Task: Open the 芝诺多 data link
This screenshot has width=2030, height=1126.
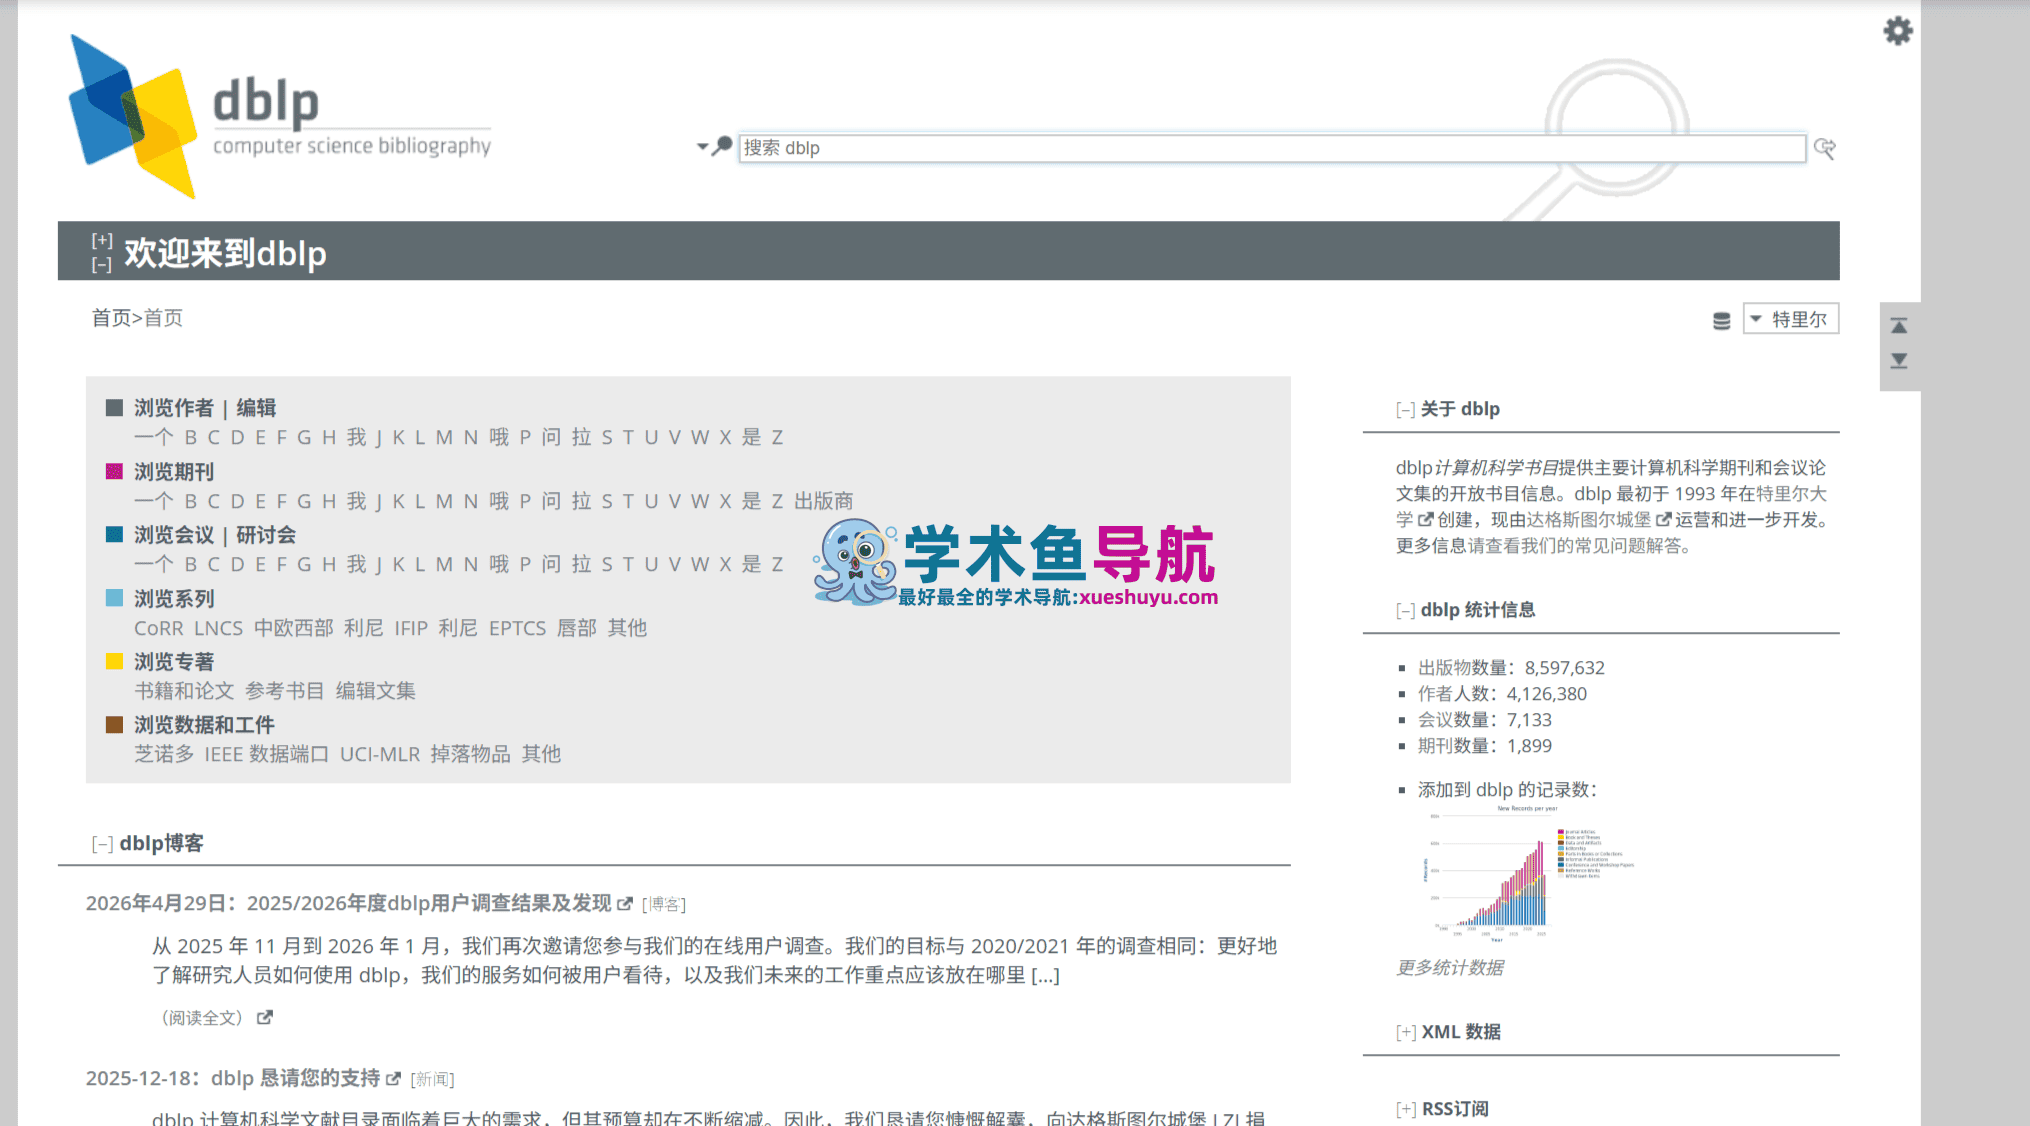Action: point(164,754)
